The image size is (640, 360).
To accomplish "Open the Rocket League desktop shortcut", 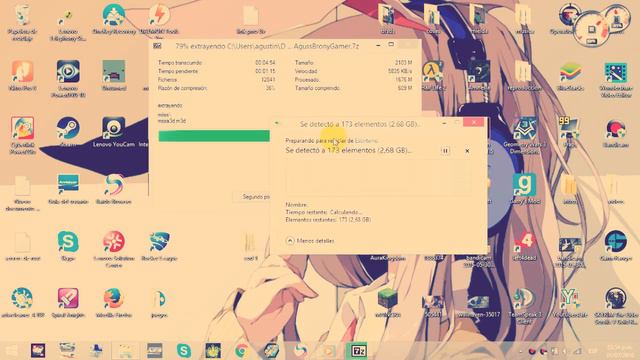I will pos(159,246).
